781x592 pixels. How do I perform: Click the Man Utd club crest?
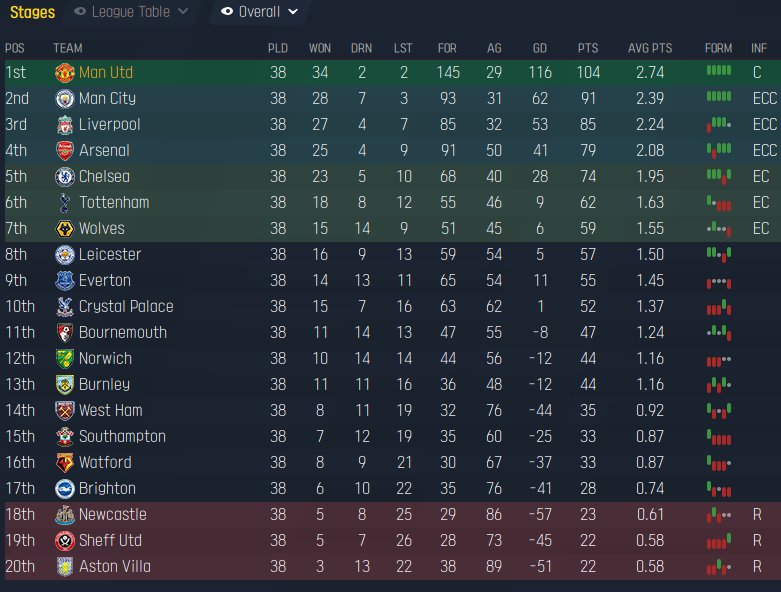[64, 73]
